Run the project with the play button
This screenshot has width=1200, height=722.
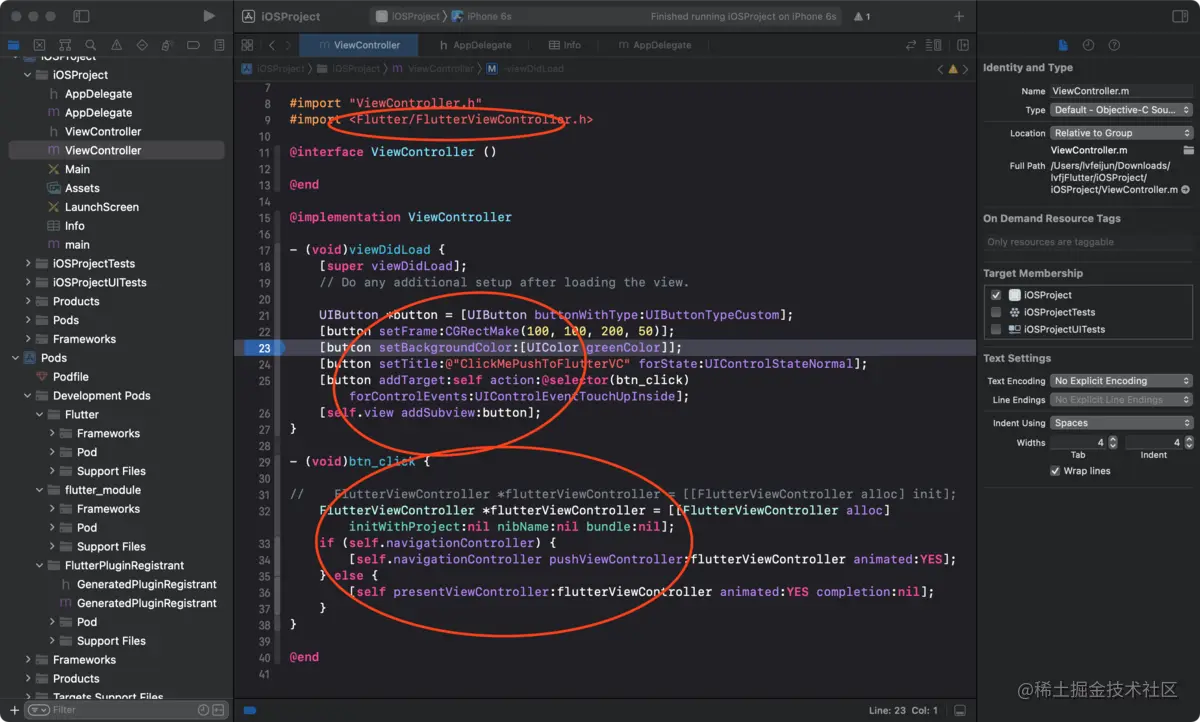[x=208, y=16]
